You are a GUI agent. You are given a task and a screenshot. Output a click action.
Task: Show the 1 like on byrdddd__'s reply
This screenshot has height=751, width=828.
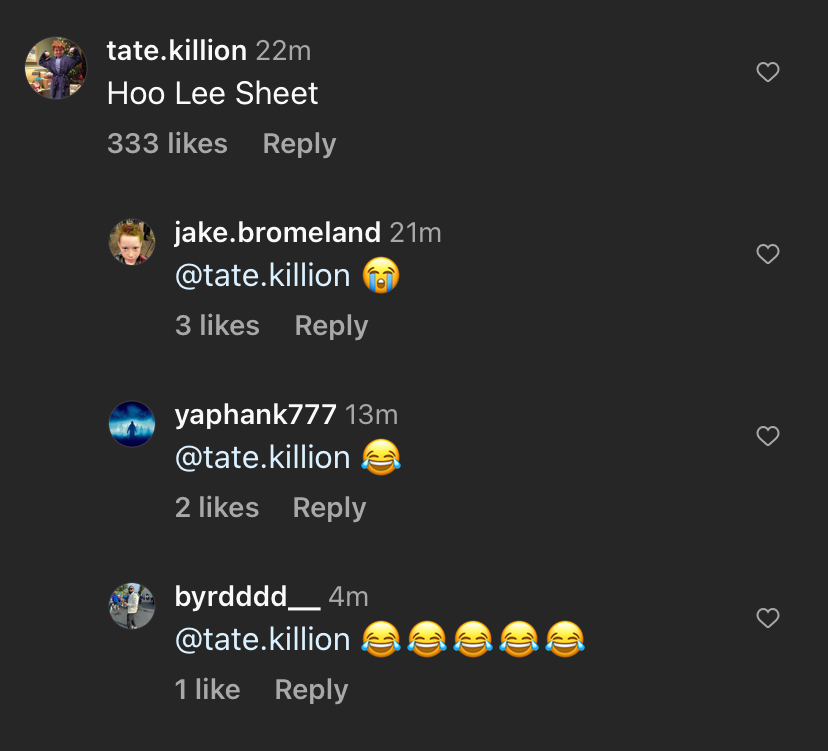pos(207,690)
